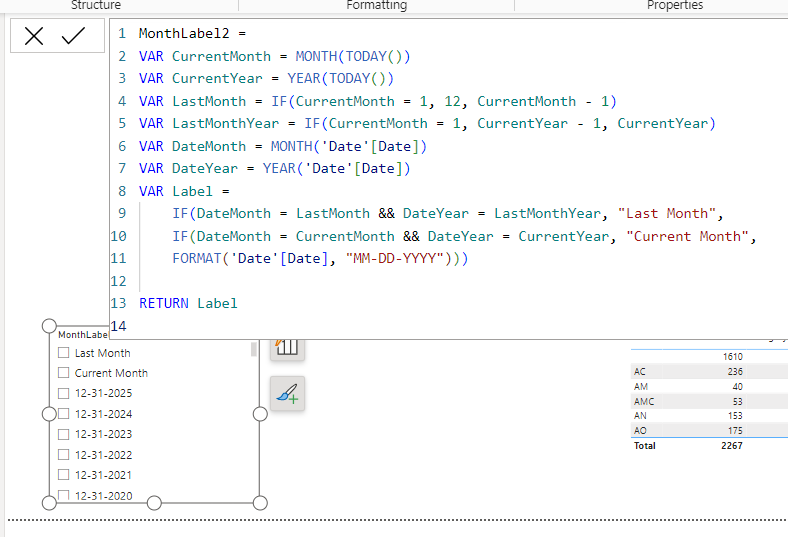Tick the 12-31-2025 checkbox

pos(63,393)
